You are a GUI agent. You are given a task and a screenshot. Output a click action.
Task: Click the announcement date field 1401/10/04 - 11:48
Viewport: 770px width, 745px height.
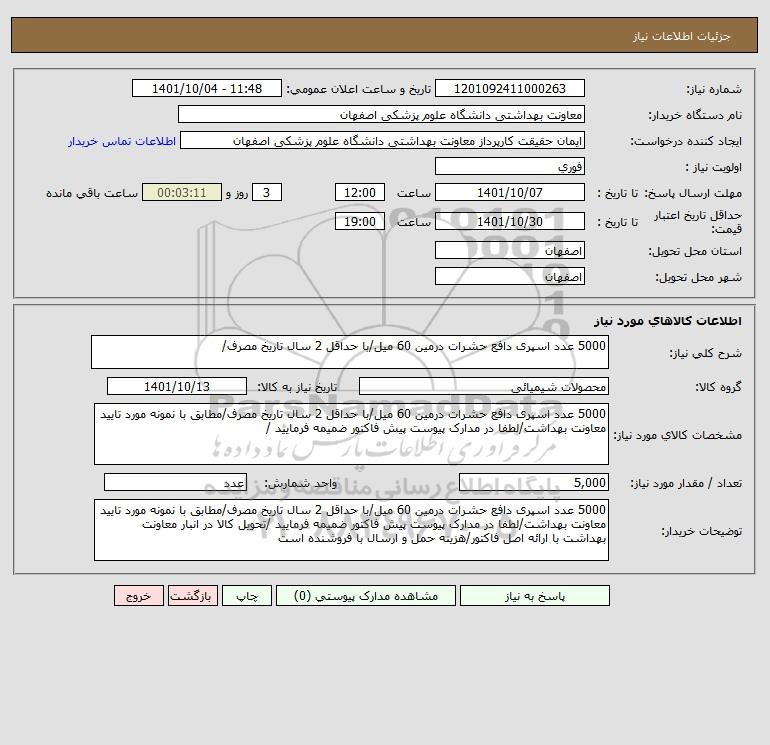coord(207,88)
